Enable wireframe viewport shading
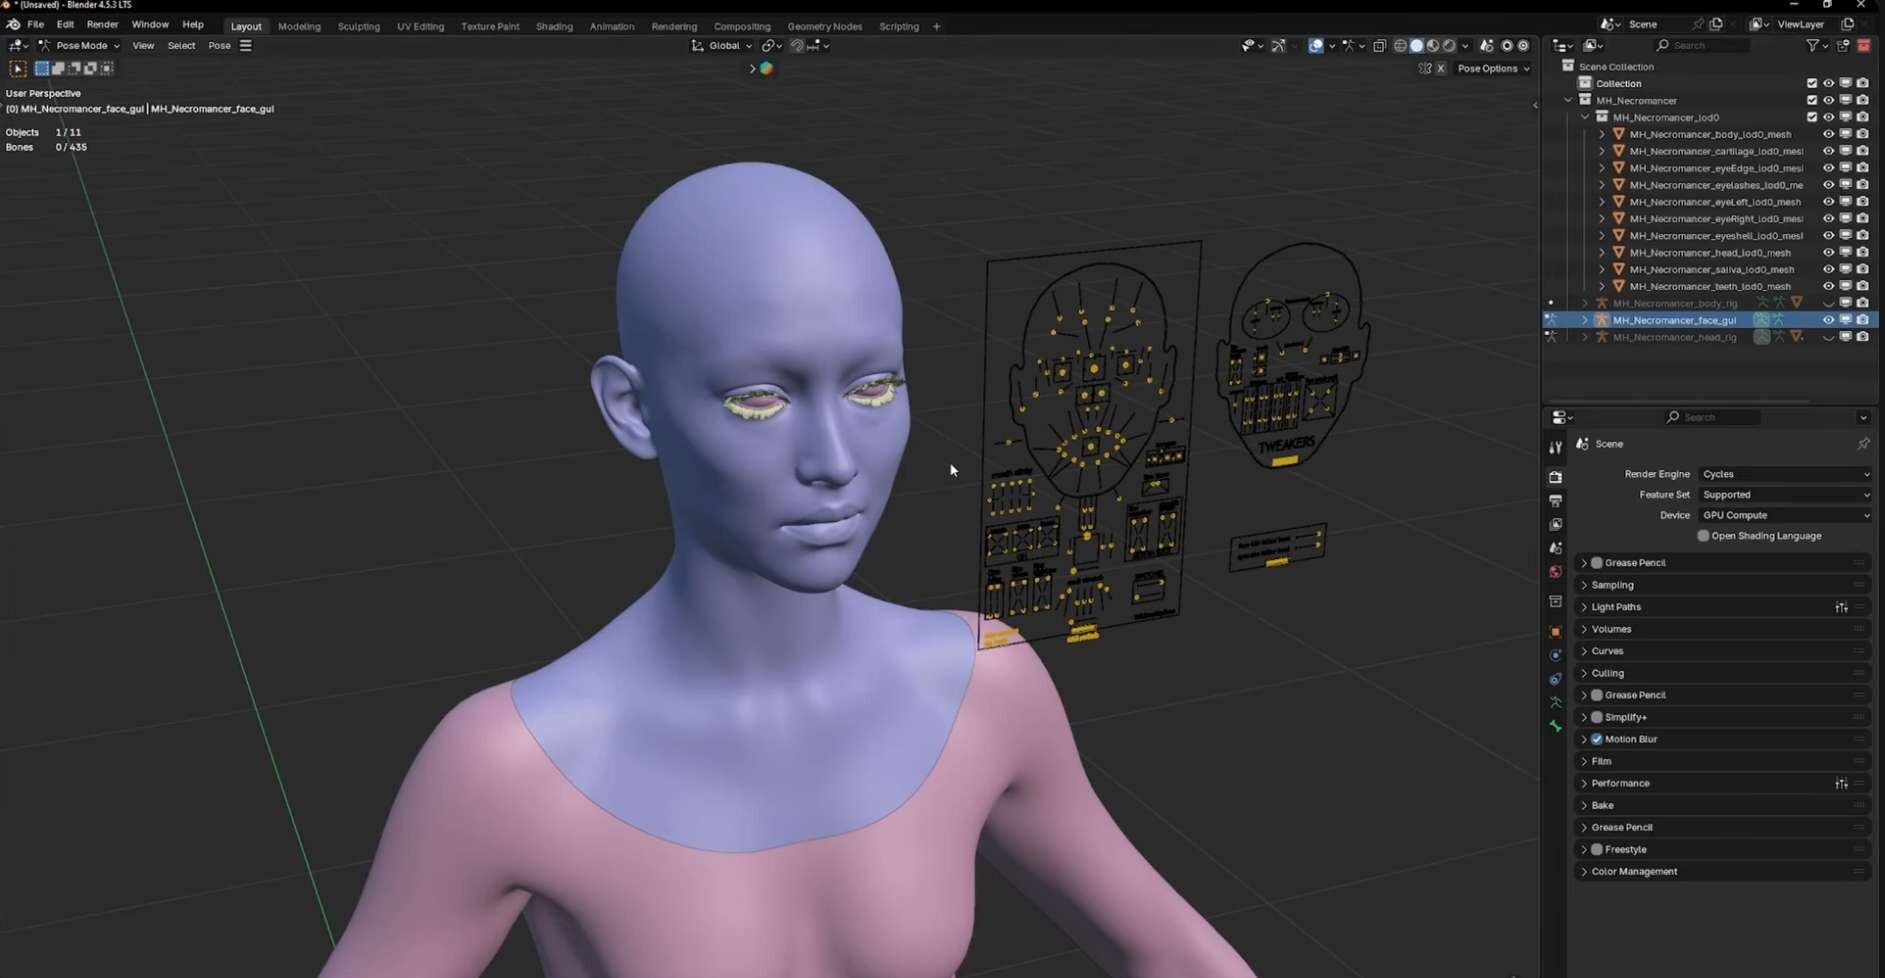This screenshot has height=978, width=1885. (x=1400, y=46)
